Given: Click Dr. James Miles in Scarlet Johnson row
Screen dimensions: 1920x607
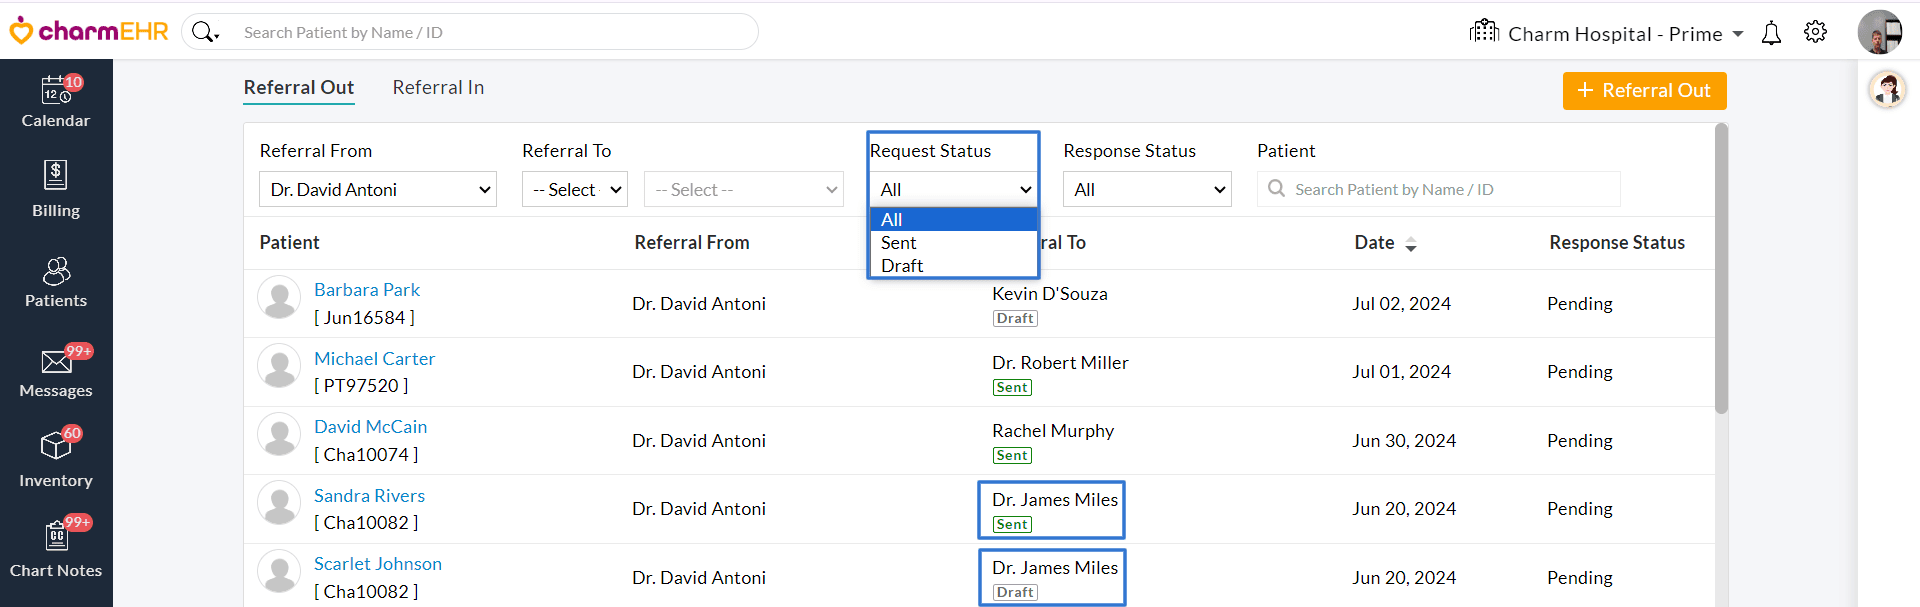Looking at the screenshot, I should click(1055, 568).
